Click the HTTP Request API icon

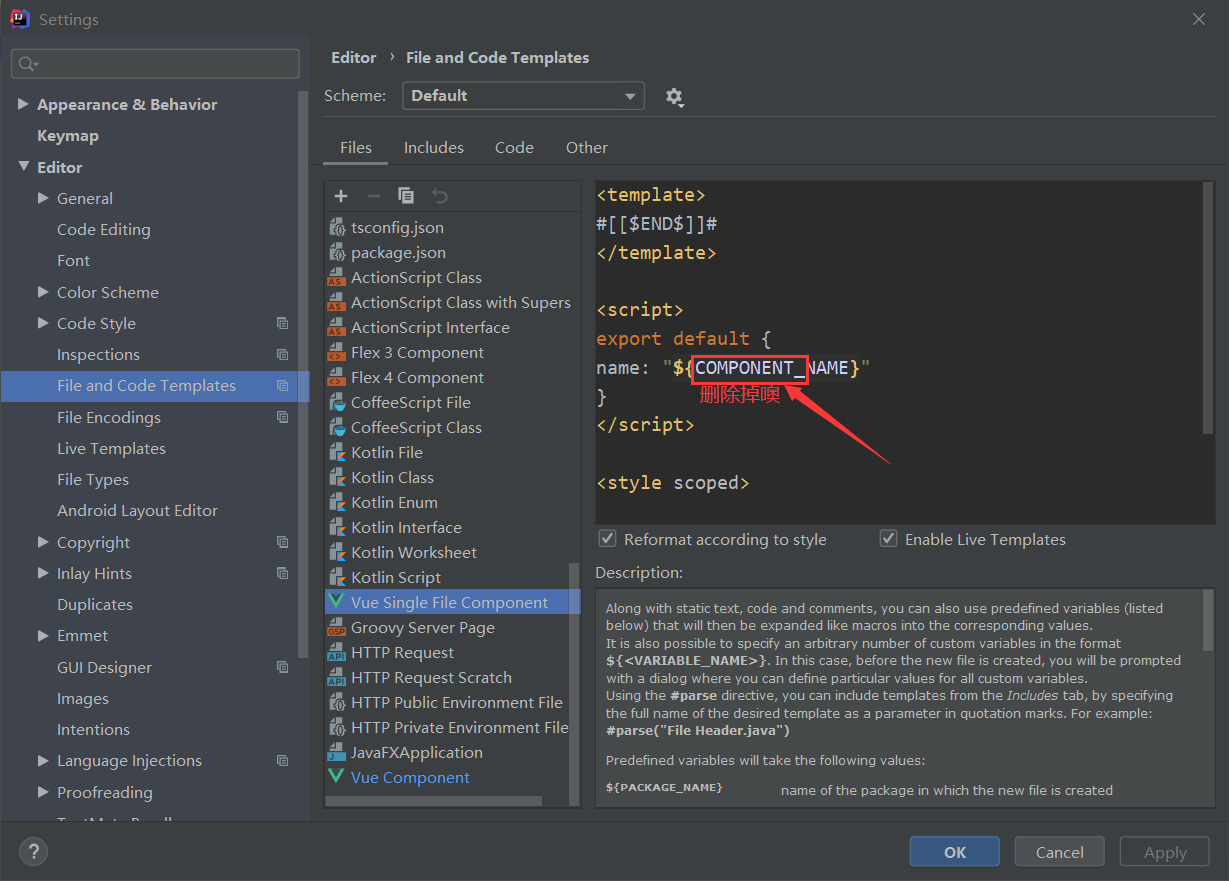[x=336, y=653]
